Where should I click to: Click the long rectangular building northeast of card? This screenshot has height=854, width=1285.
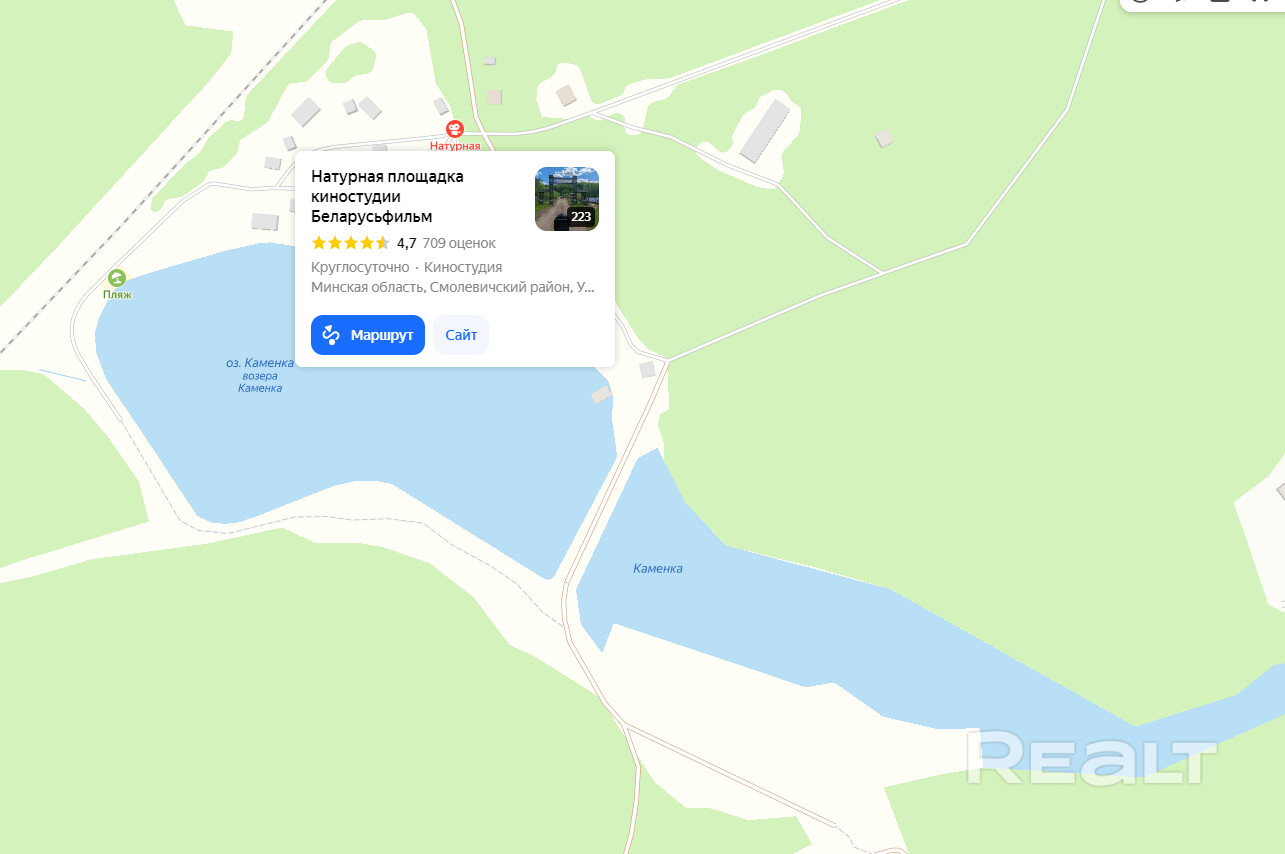pyautogui.click(x=765, y=130)
